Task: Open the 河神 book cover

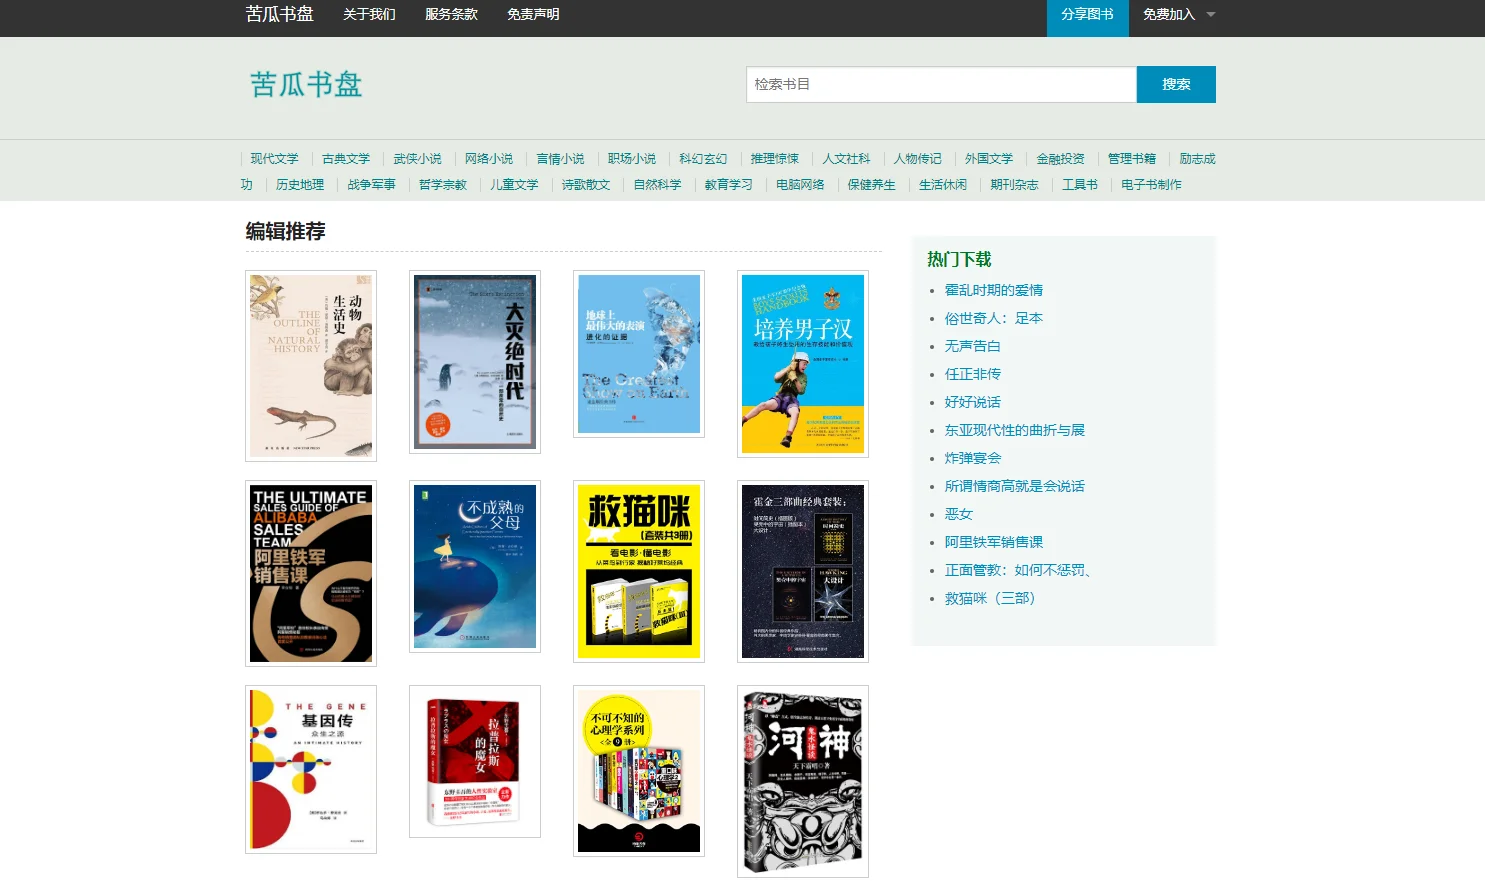Action: (x=803, y=781)
